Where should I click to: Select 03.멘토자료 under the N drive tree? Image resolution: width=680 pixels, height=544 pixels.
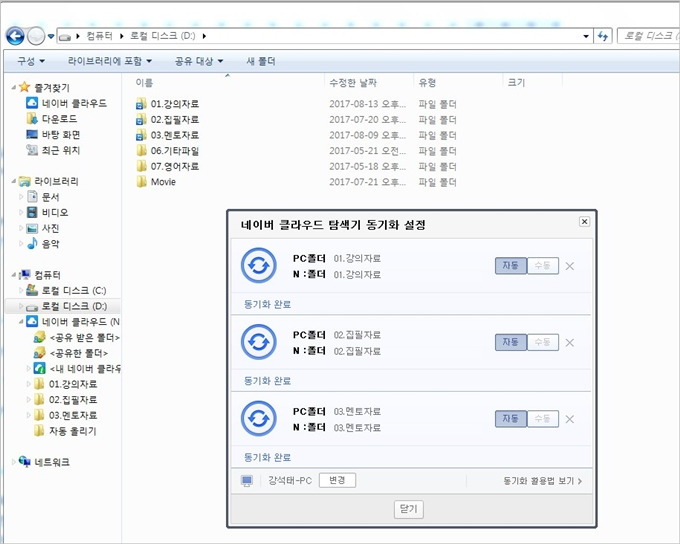click(x=65, y=416)
